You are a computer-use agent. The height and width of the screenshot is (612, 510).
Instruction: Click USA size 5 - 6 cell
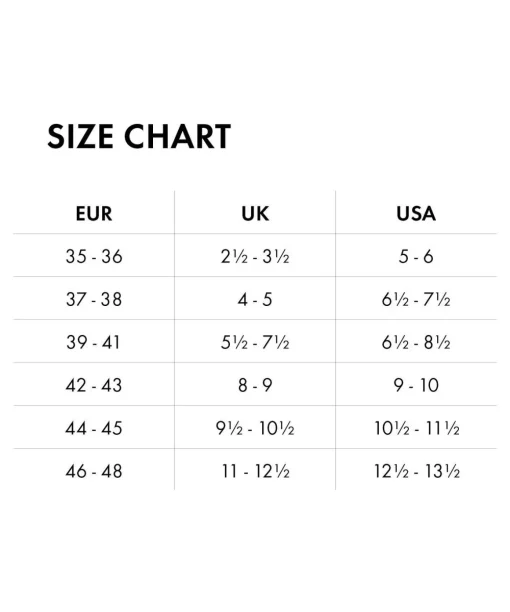pyautogui.click(x=416, y=256)
